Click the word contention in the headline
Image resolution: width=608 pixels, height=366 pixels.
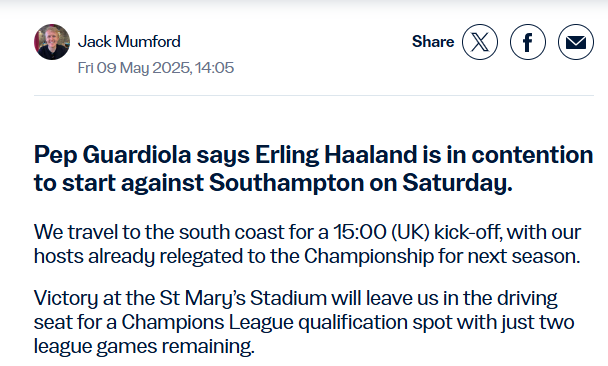532,154
